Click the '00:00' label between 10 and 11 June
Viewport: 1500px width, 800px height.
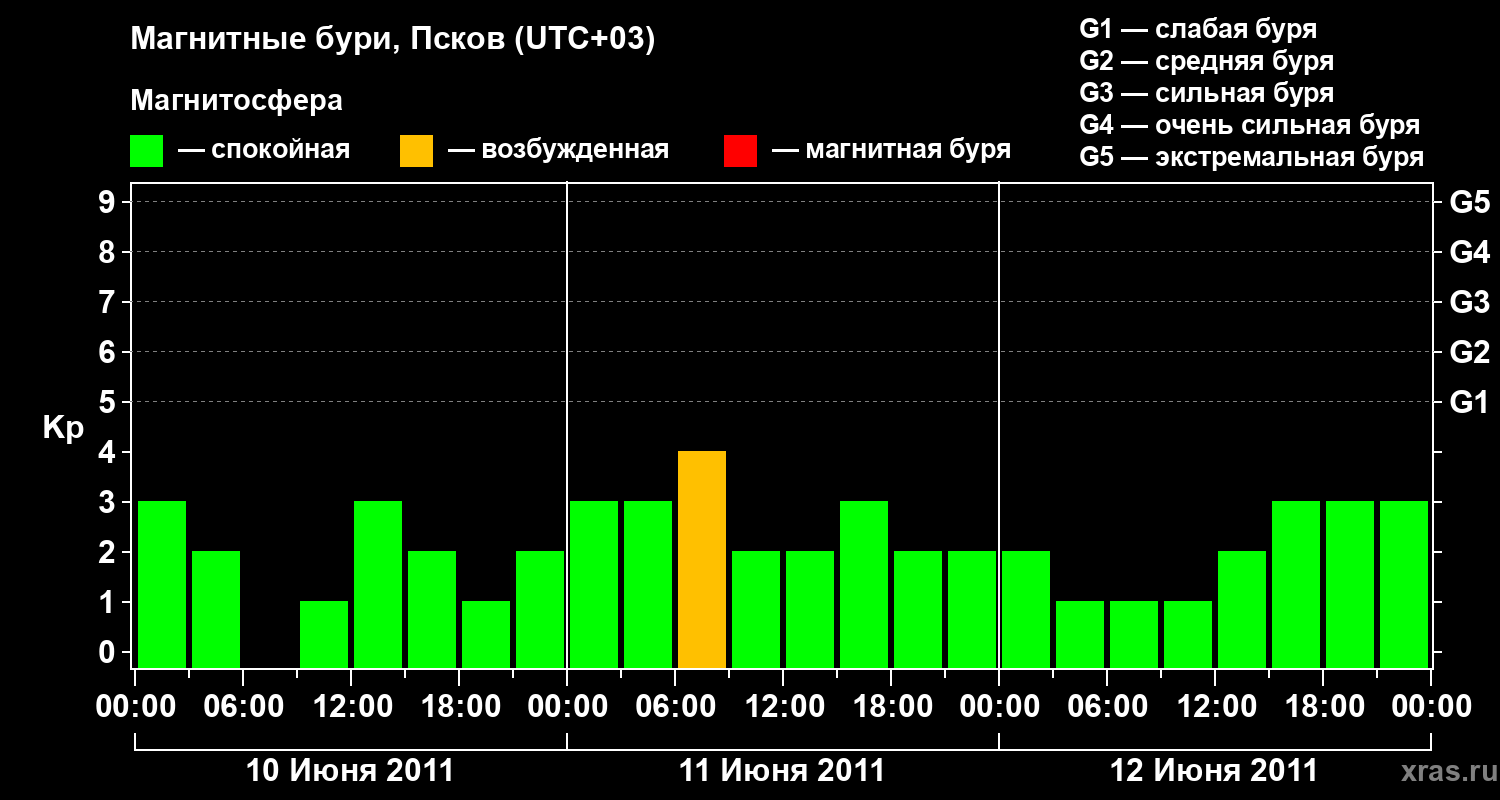click(567, 707)
